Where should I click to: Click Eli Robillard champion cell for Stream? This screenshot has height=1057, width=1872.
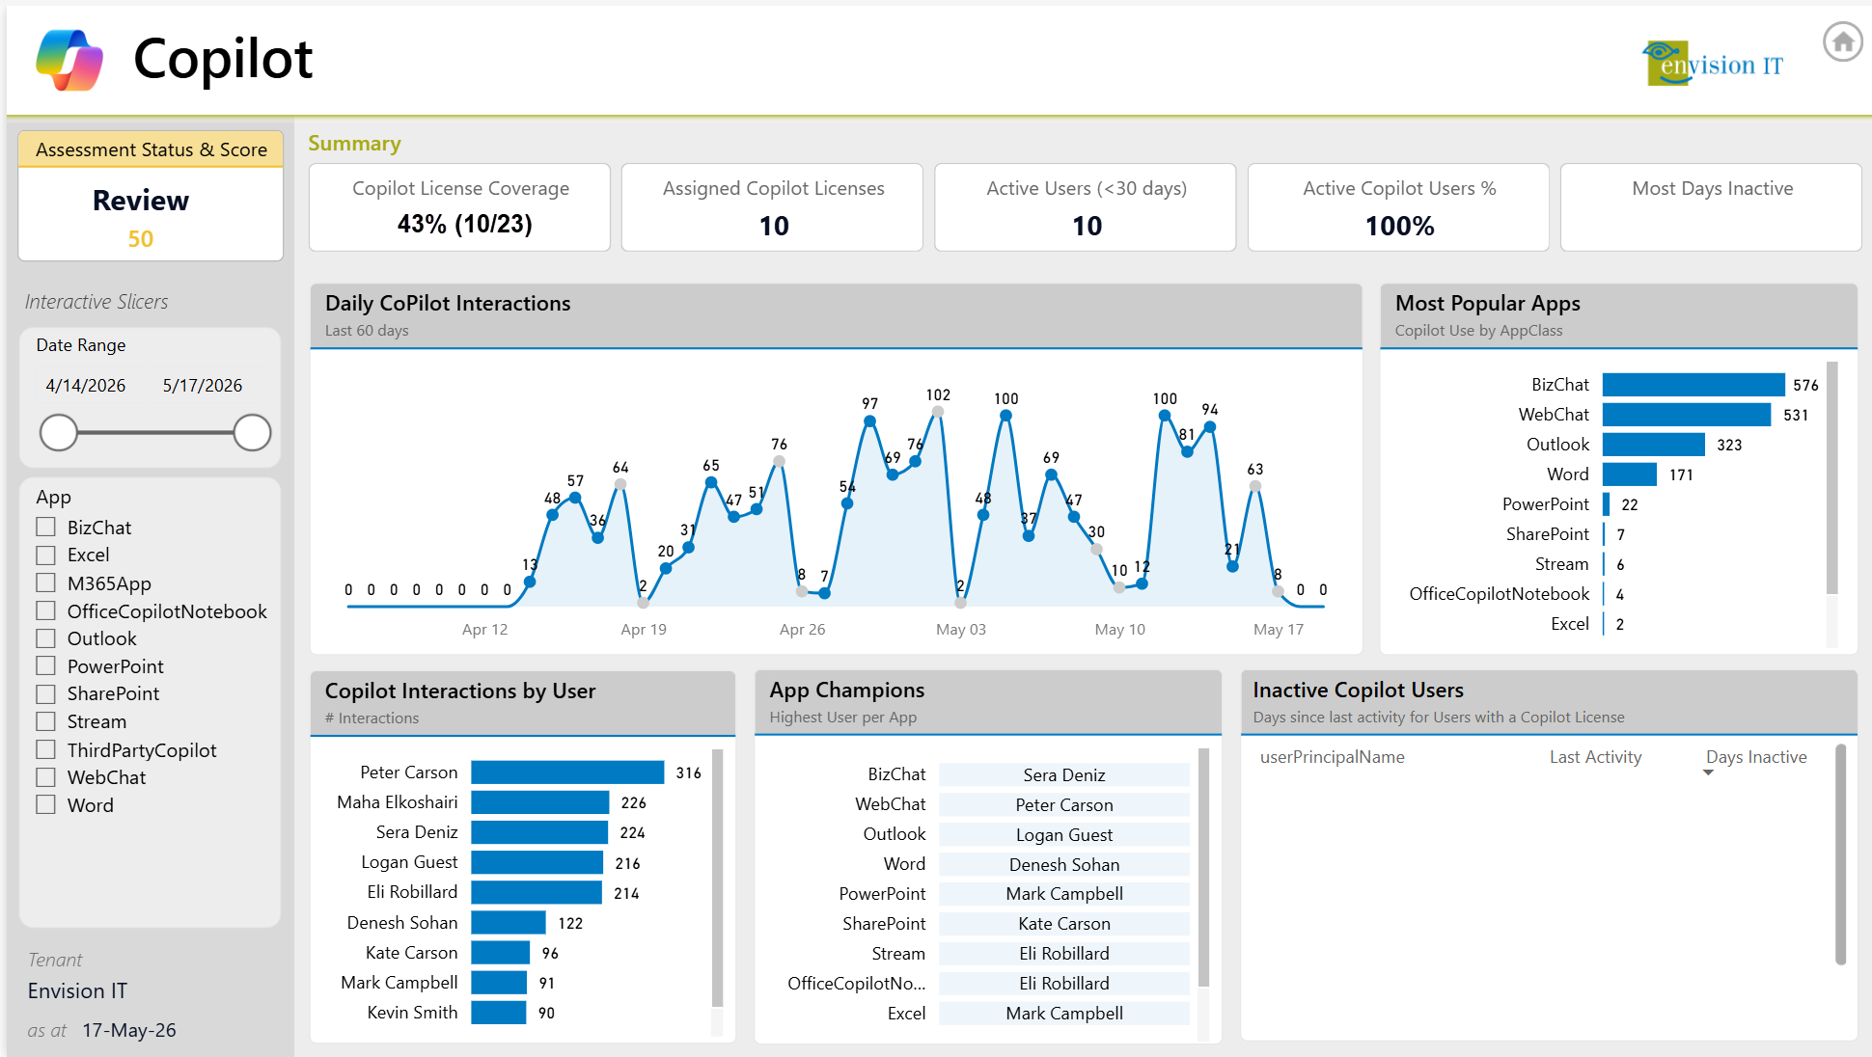[1064, 954]
